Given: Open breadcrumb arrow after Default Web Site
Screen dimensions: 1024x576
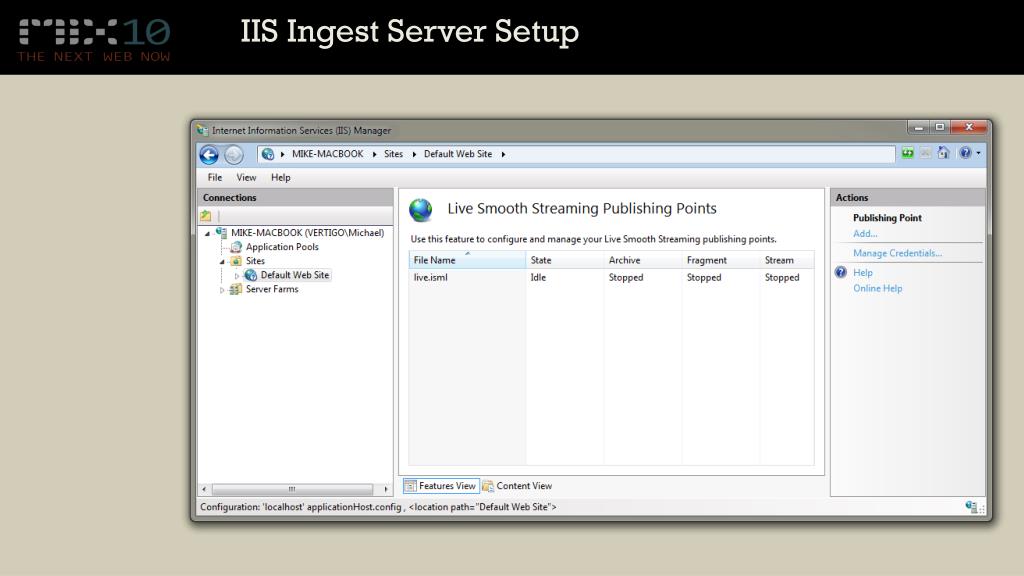Looking at the screenshot, I should pyautogui.click(x=503, y=154).
